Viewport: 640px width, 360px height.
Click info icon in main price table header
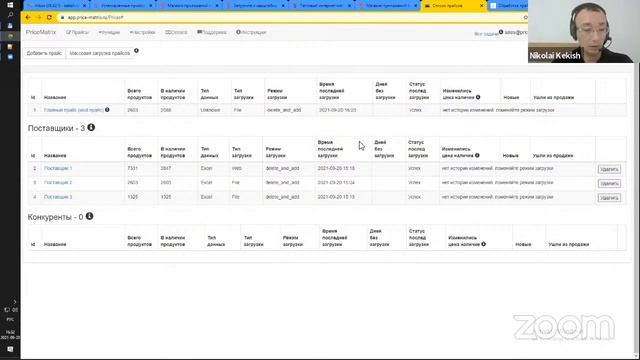tap(478, 97)
